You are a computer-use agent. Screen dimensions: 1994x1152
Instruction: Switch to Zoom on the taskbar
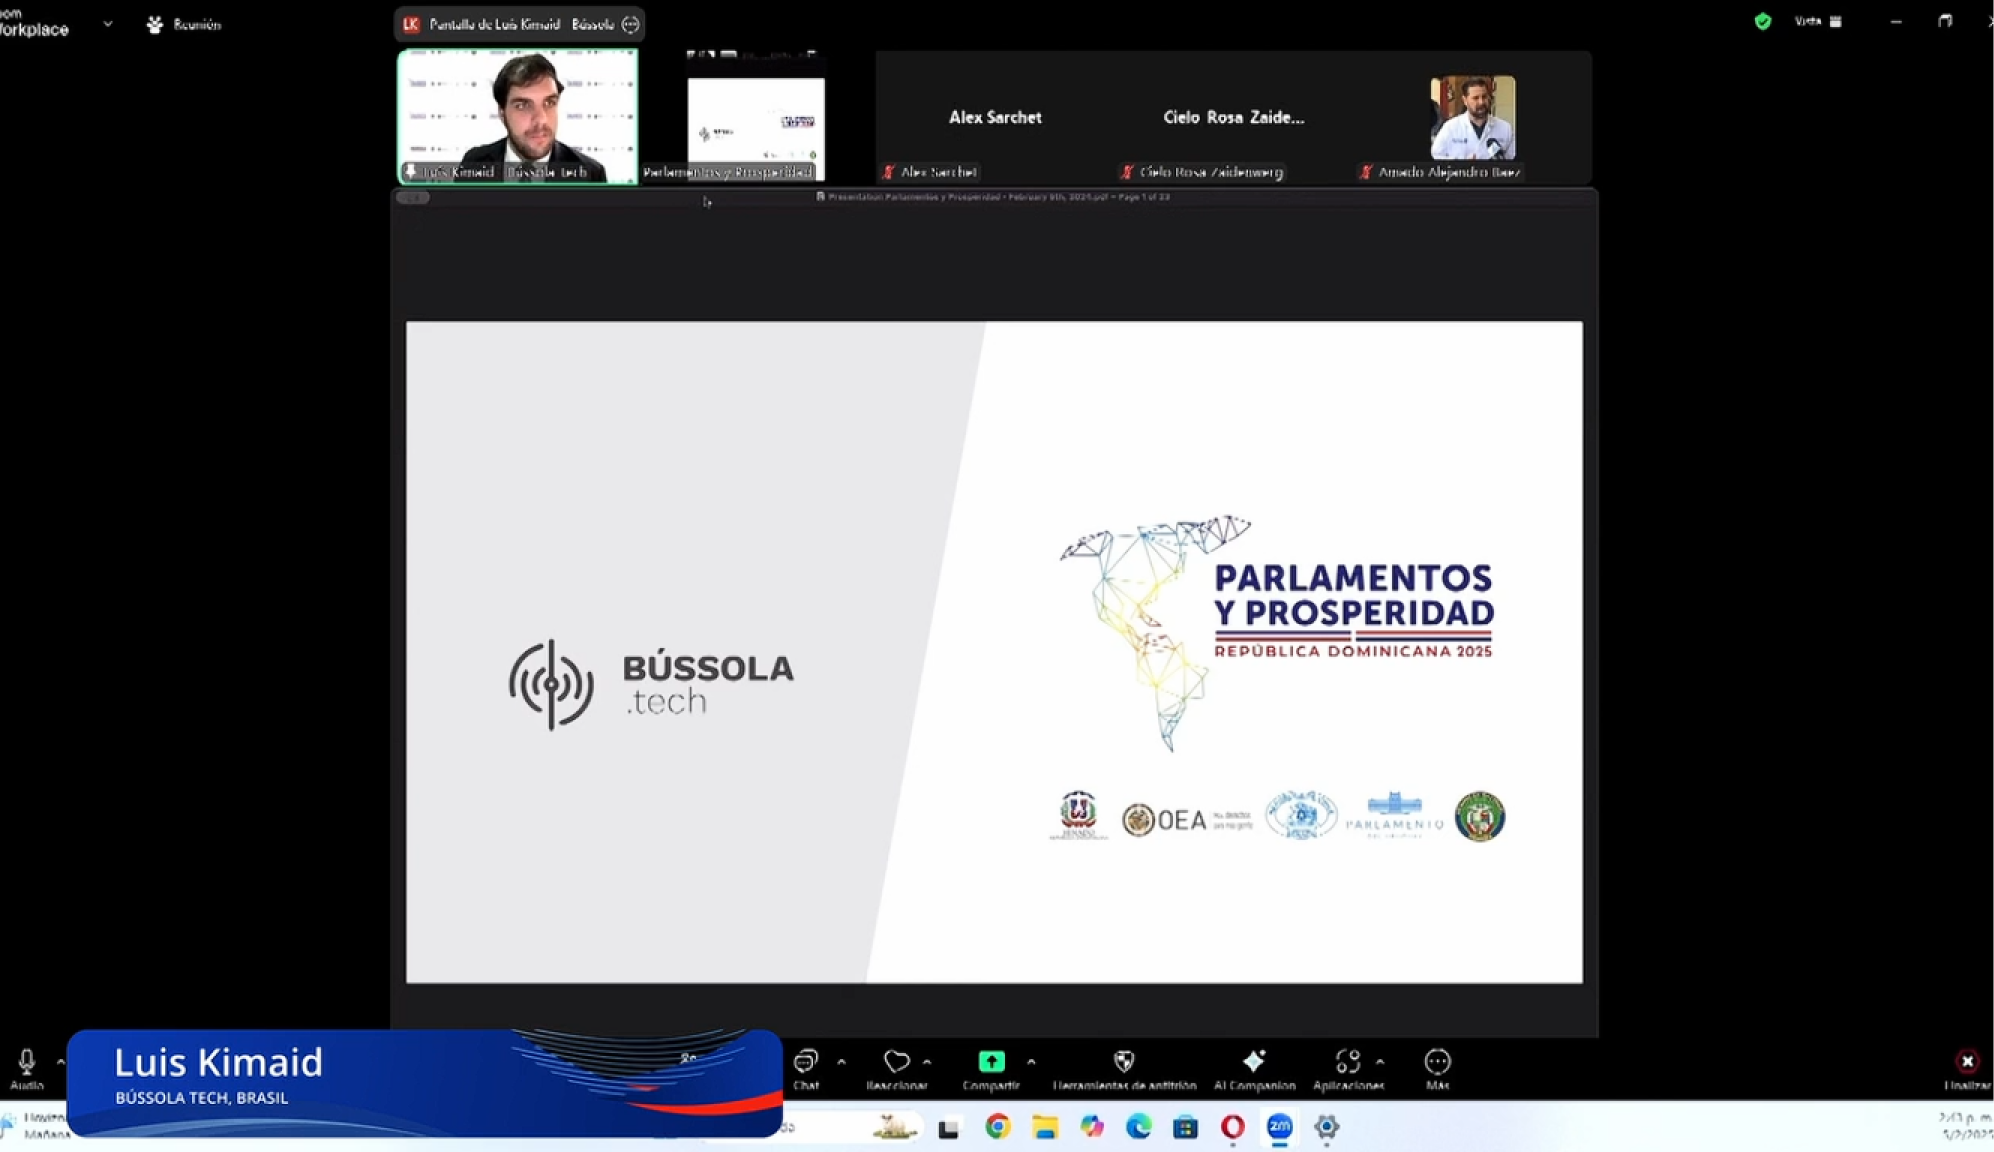[x=1279, y=1127]
